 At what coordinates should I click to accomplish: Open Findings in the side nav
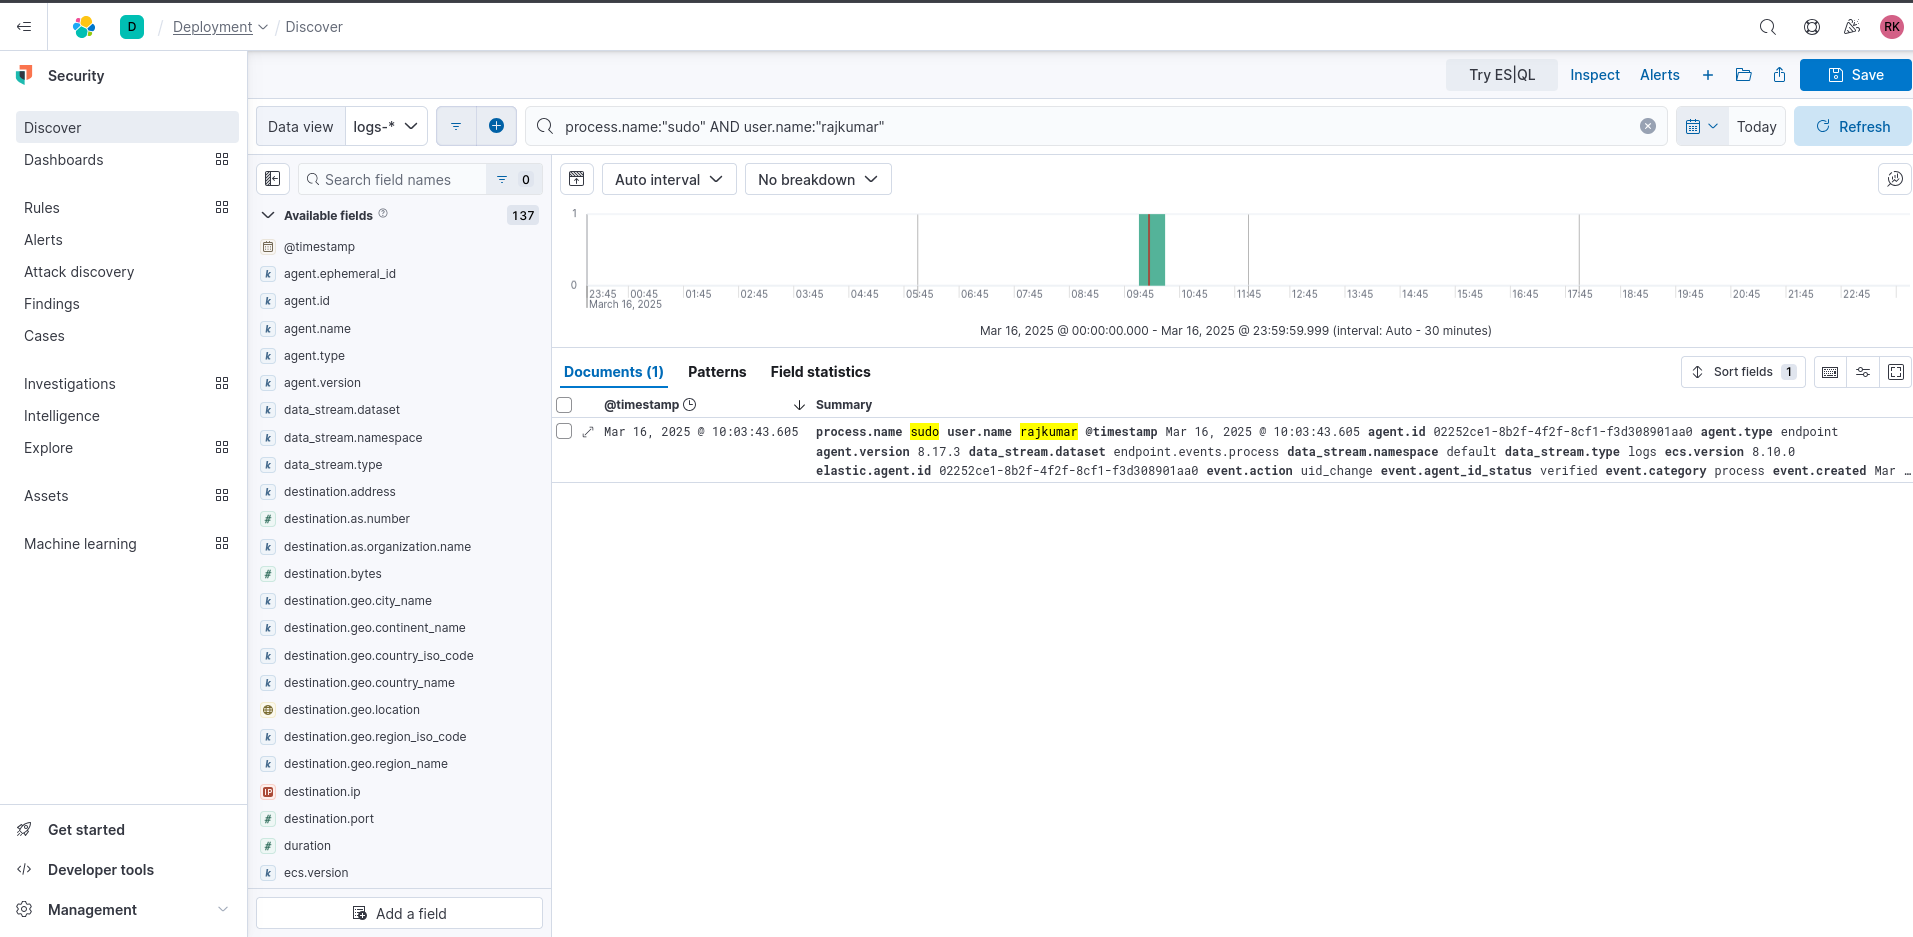52,304
